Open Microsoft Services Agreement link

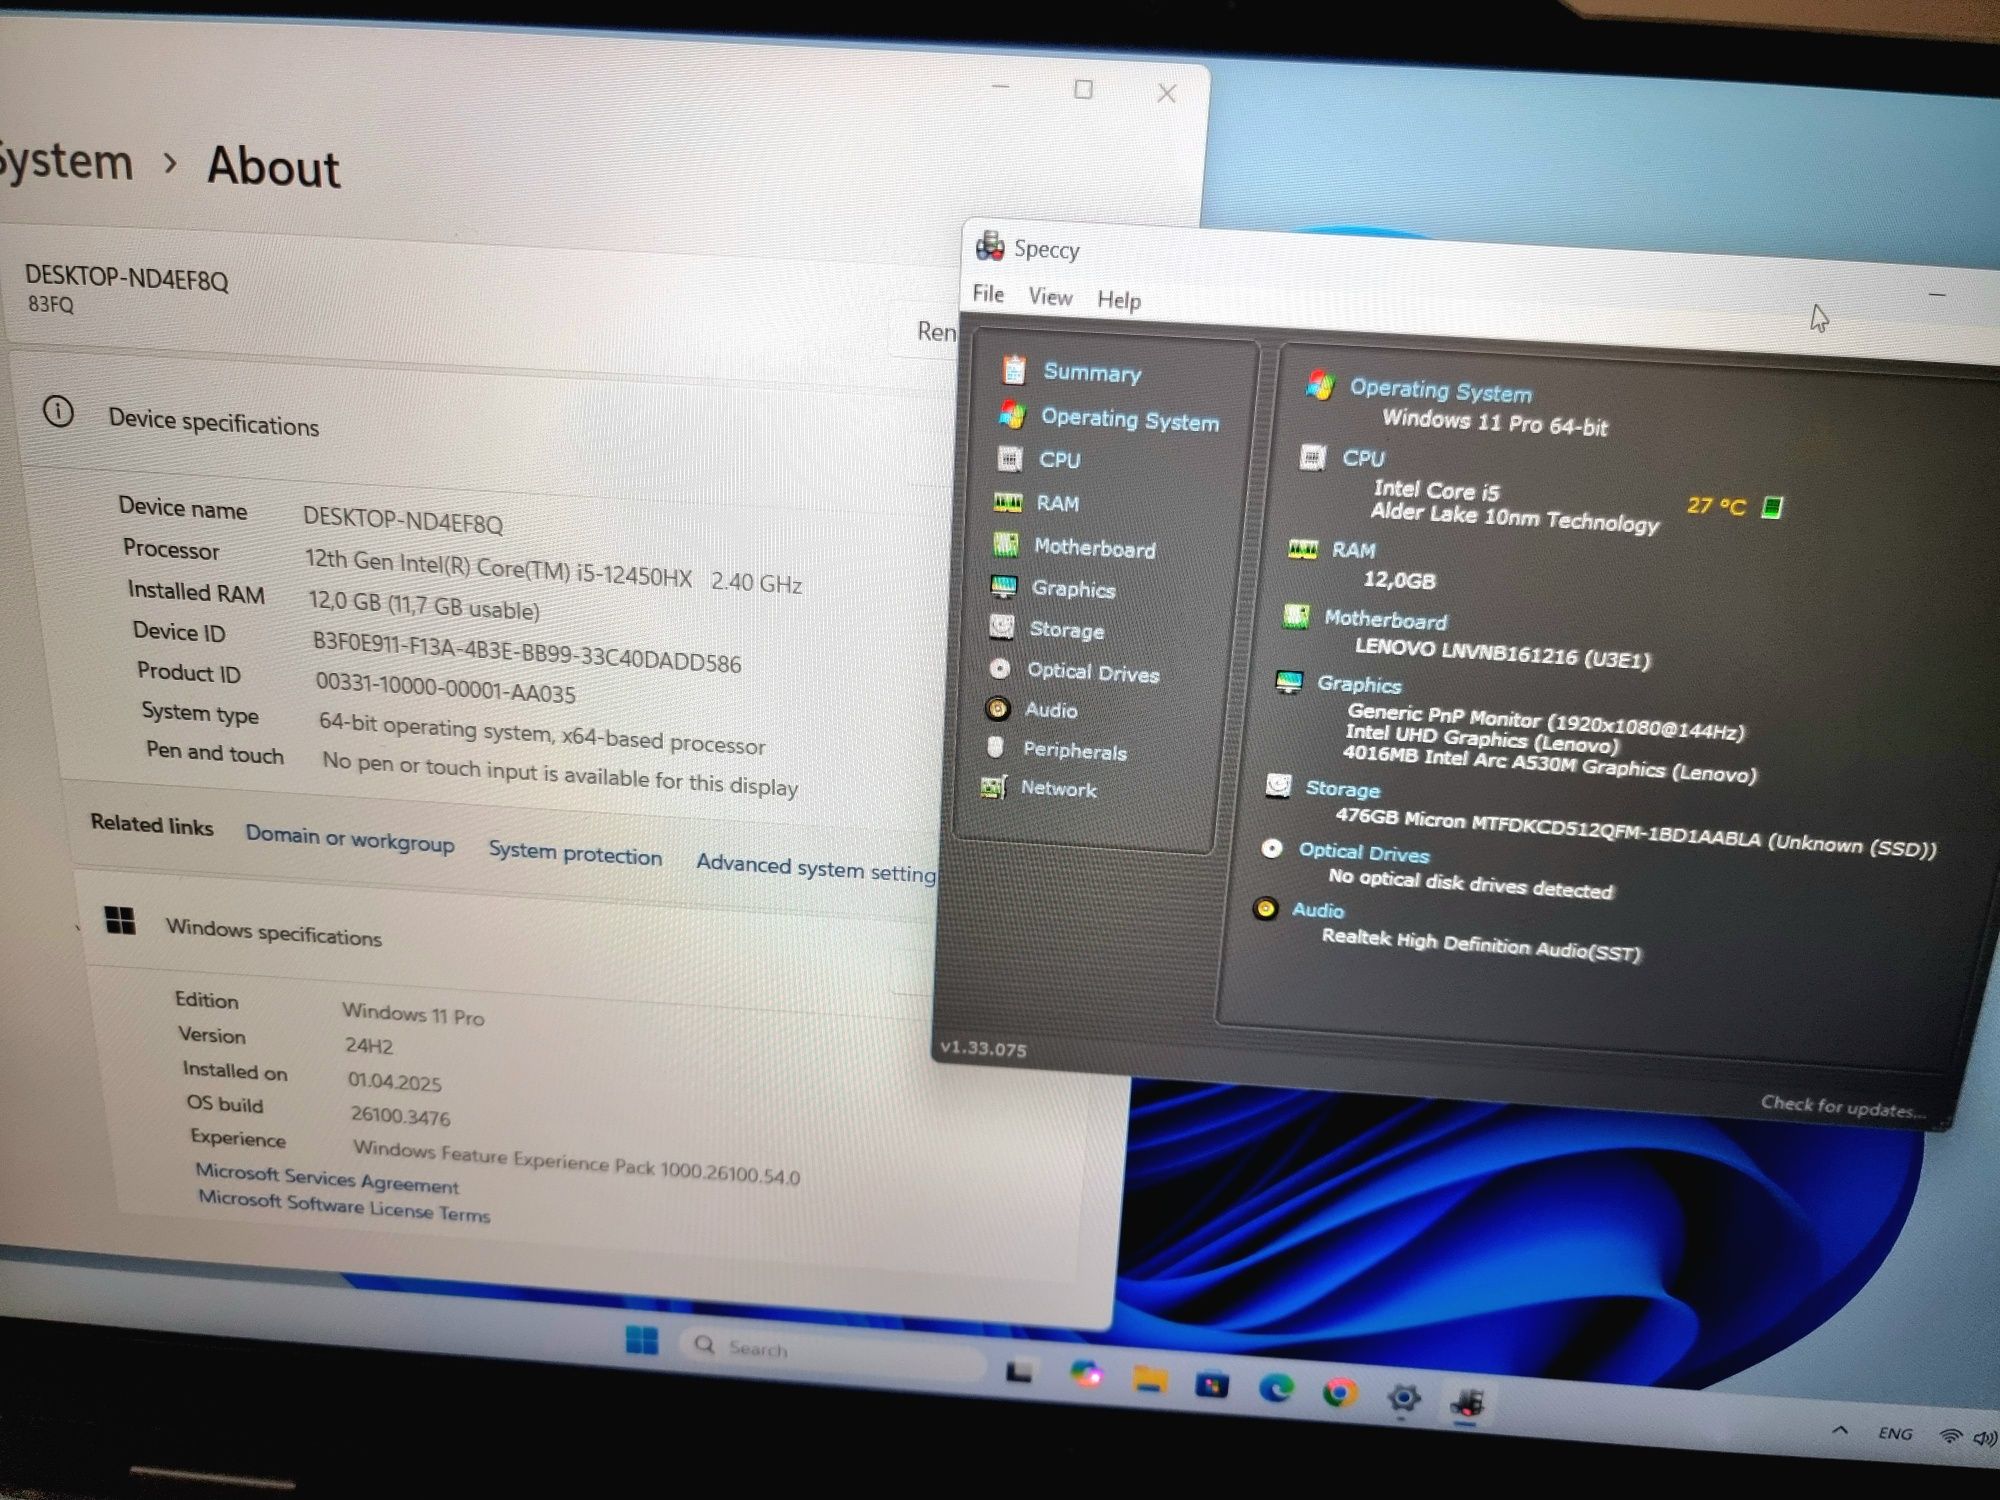tap(327, 1177)
